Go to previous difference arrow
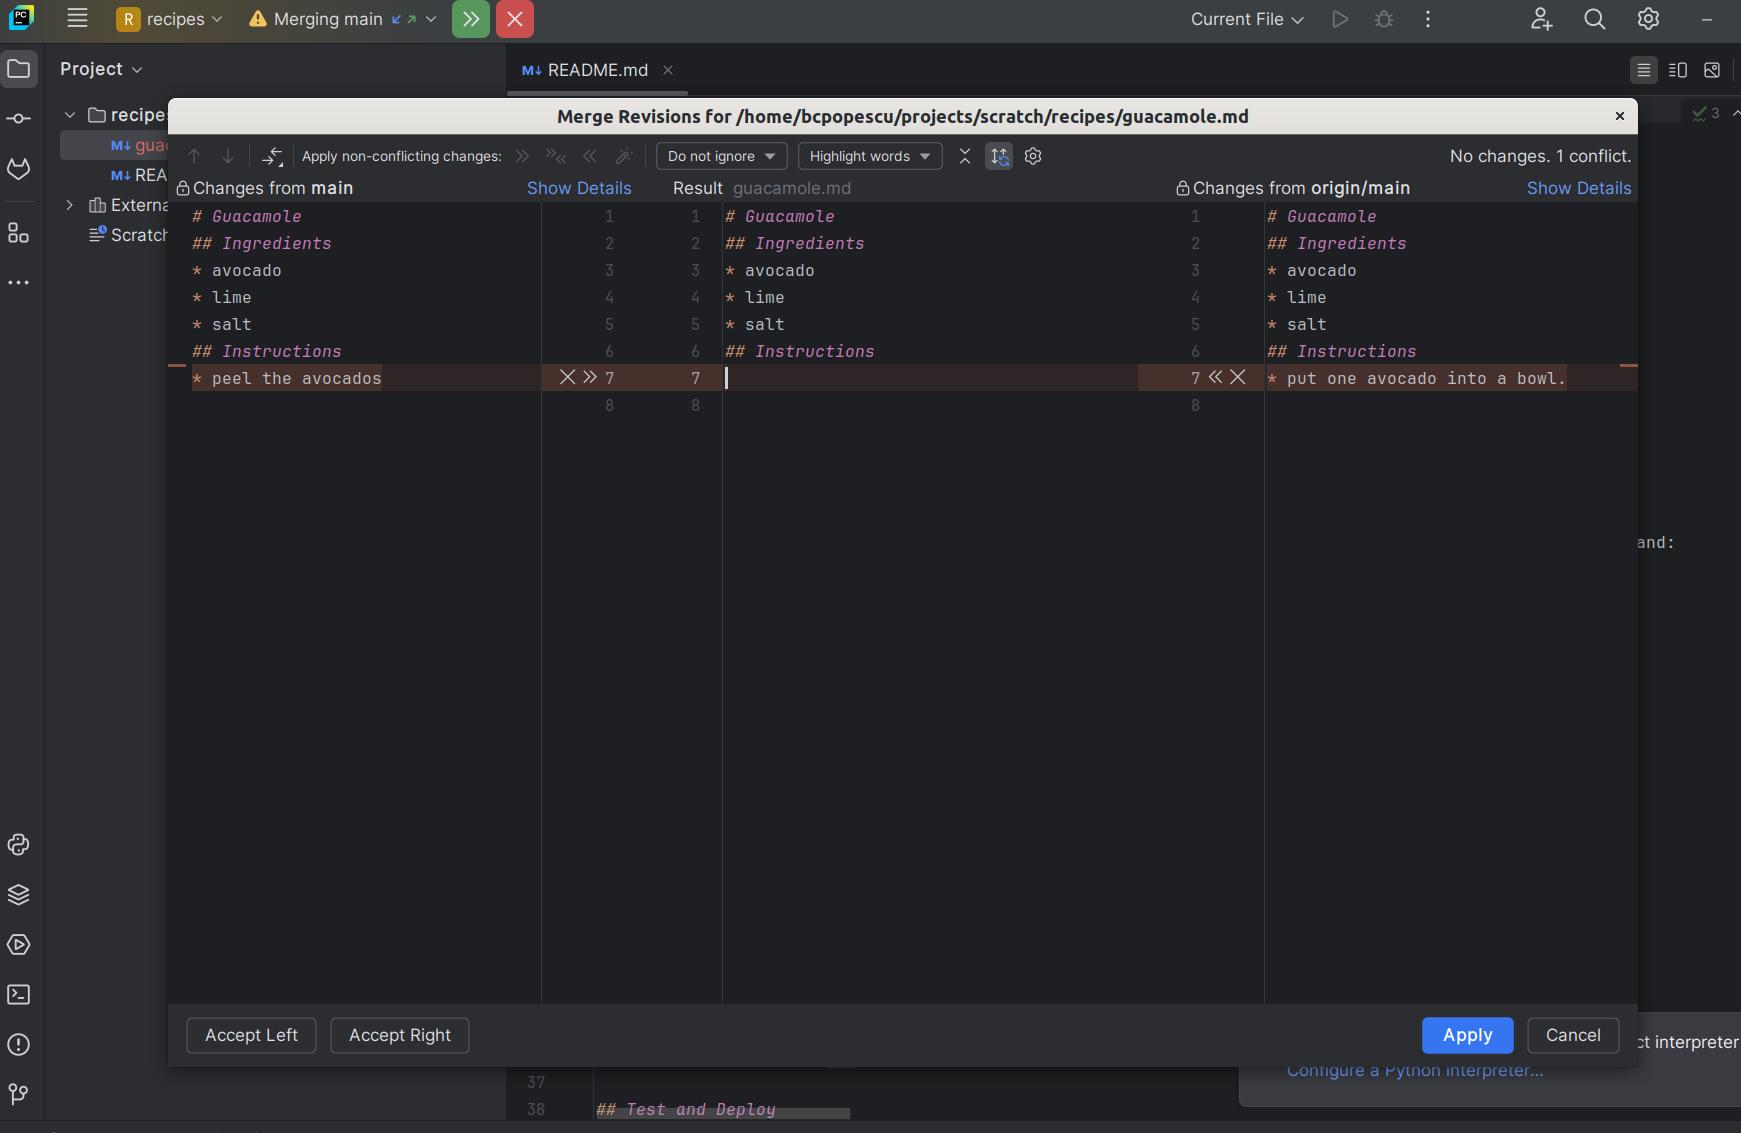Image resolution: width=1741 pixels, height=1133 pixels. (195, 156)
